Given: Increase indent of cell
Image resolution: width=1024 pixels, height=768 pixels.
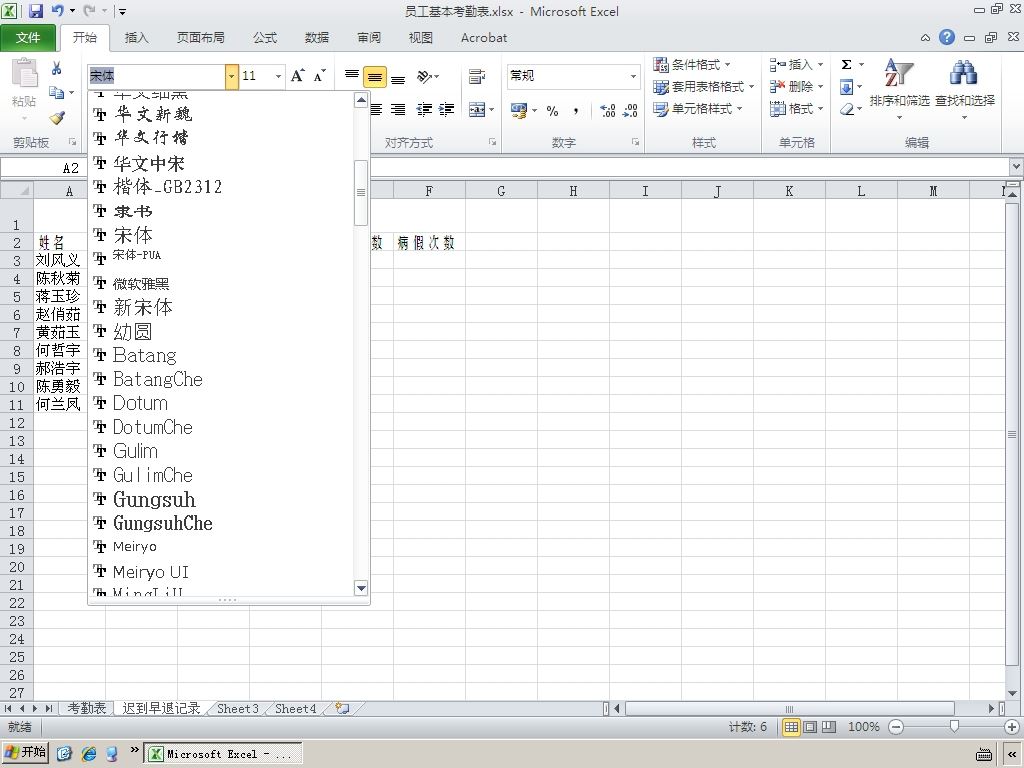Looking at the screenshot, I should coord(447,110).
